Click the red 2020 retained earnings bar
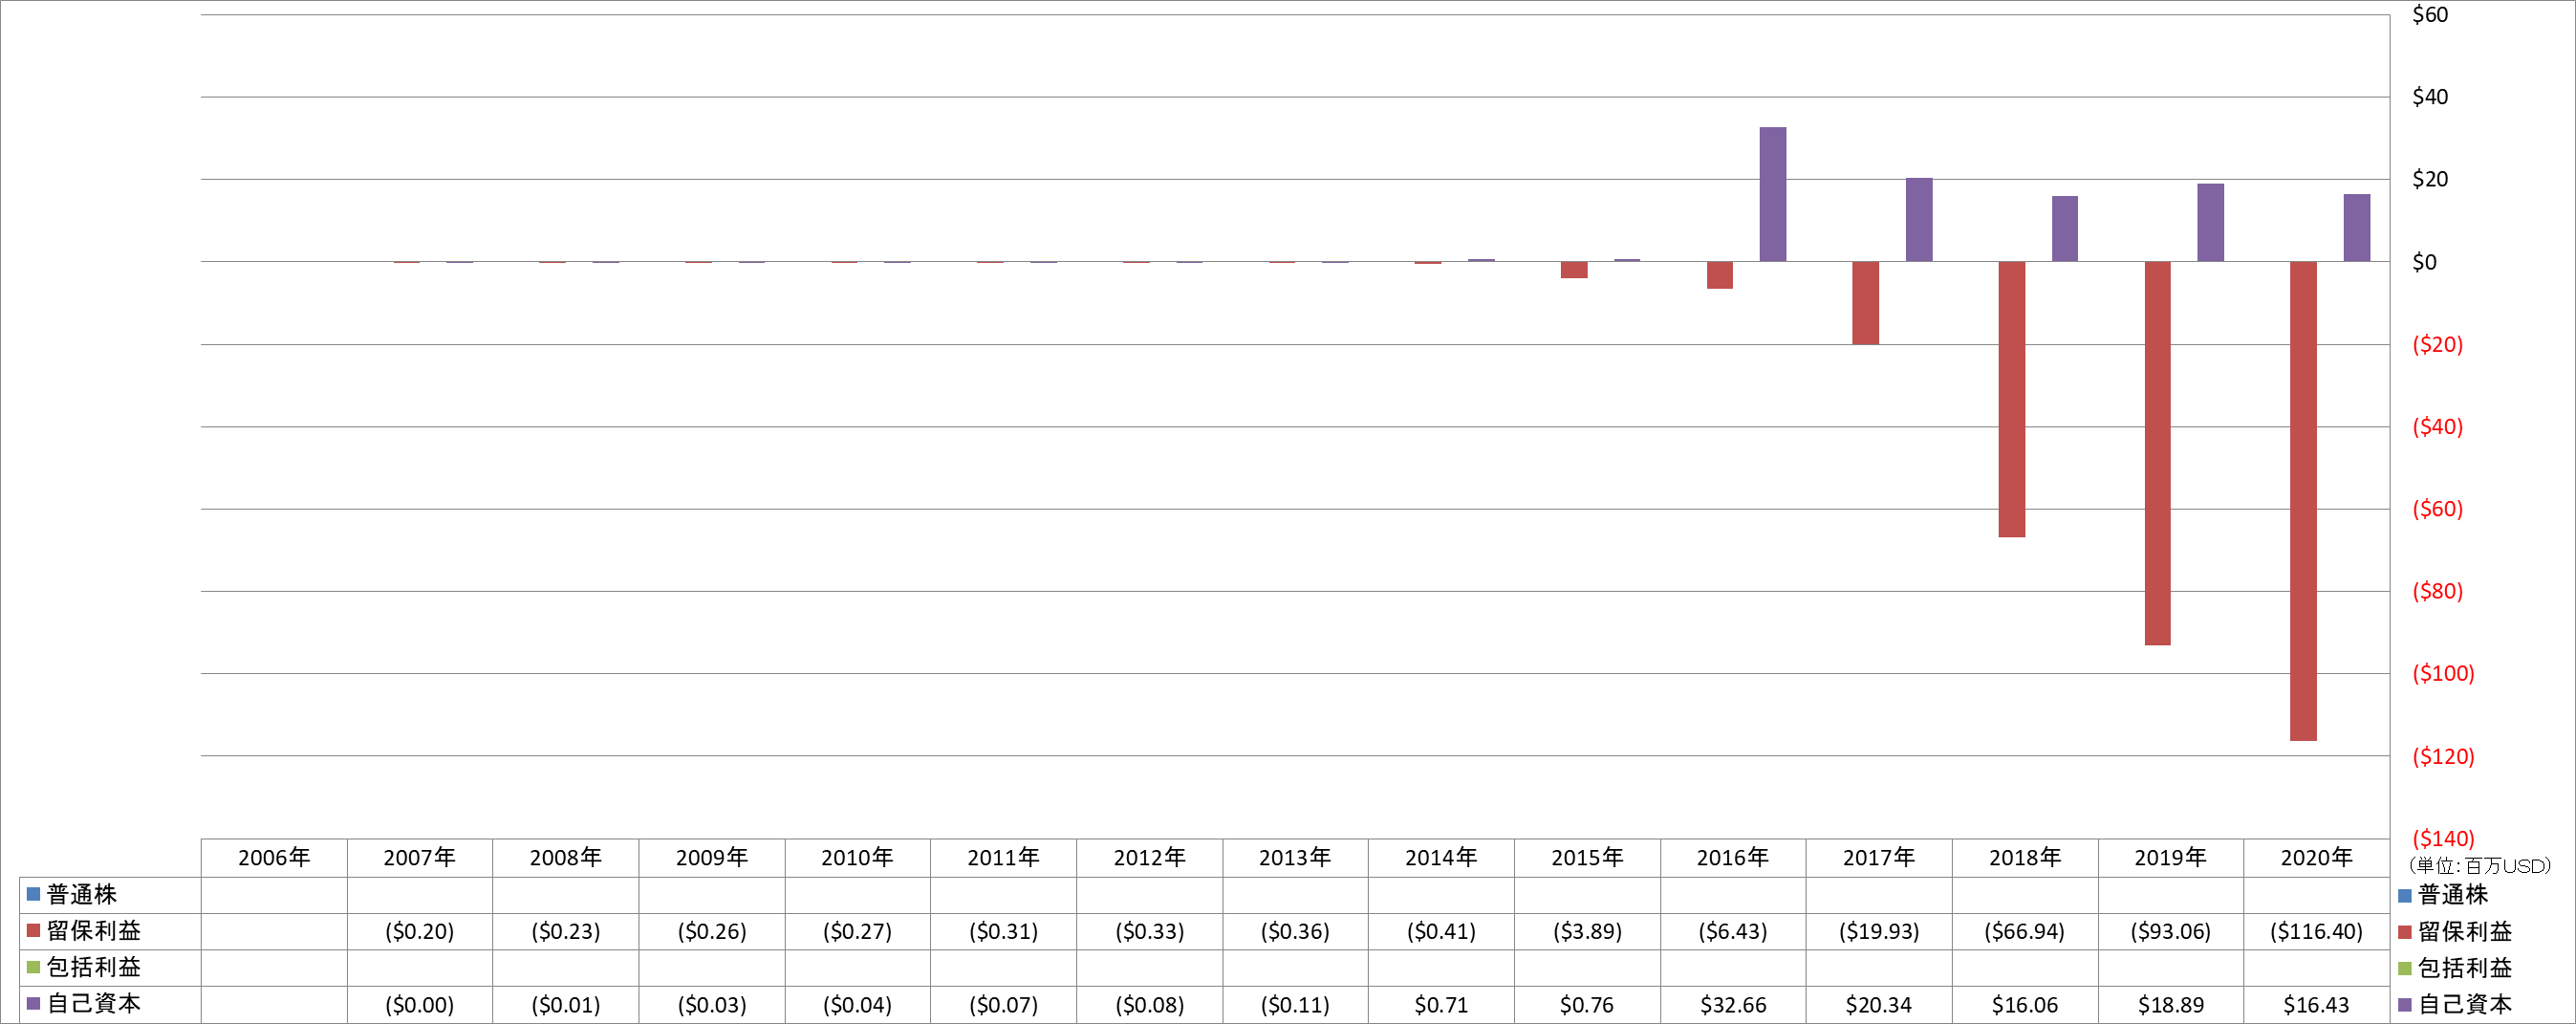 (x=2303, y=501)
